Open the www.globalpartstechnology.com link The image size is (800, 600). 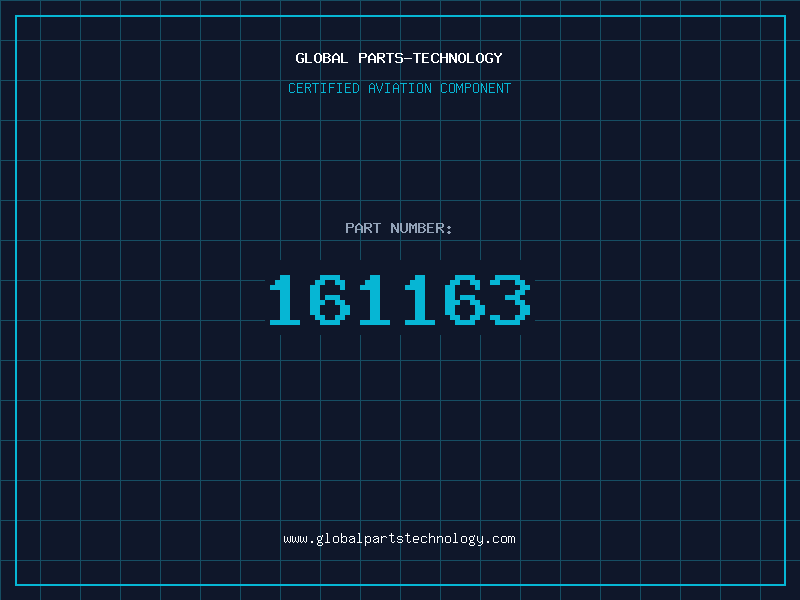(399, 539)
